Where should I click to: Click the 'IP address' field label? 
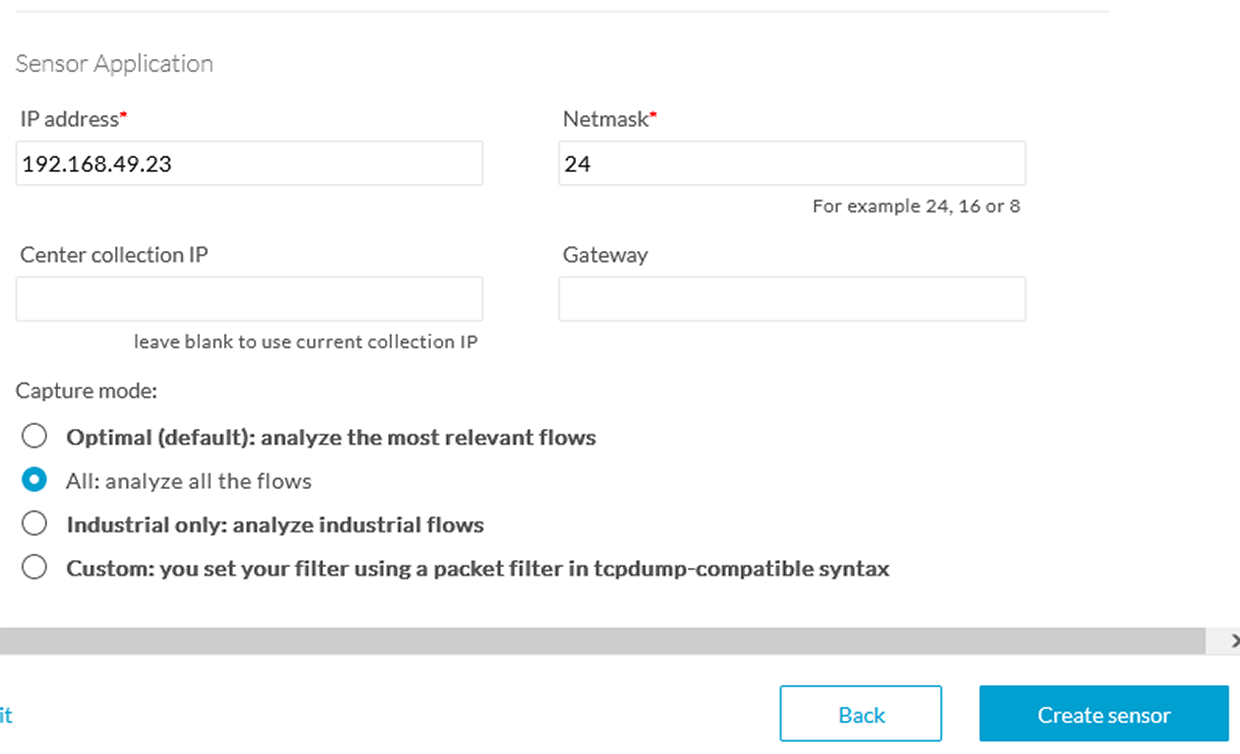pos(69,119)
